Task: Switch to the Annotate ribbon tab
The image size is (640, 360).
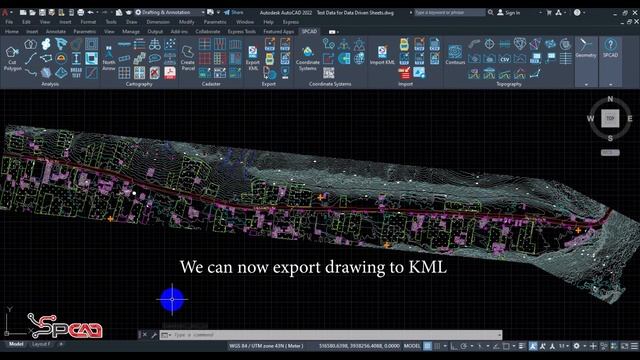Action: 56,31
